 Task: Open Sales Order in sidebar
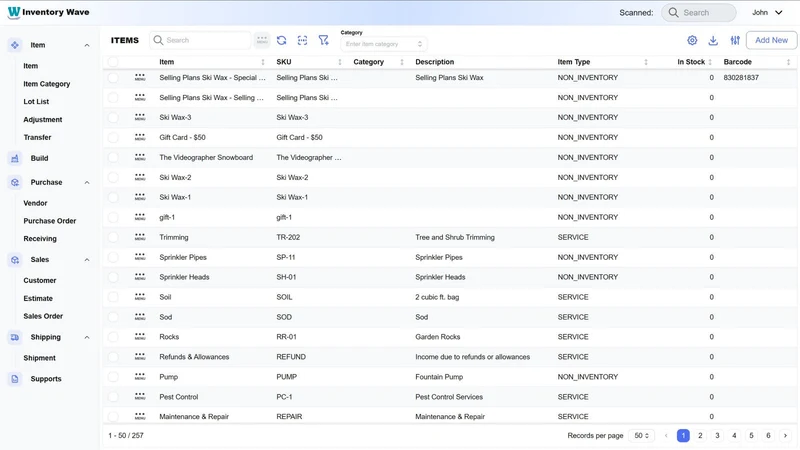tap(43, 316)
